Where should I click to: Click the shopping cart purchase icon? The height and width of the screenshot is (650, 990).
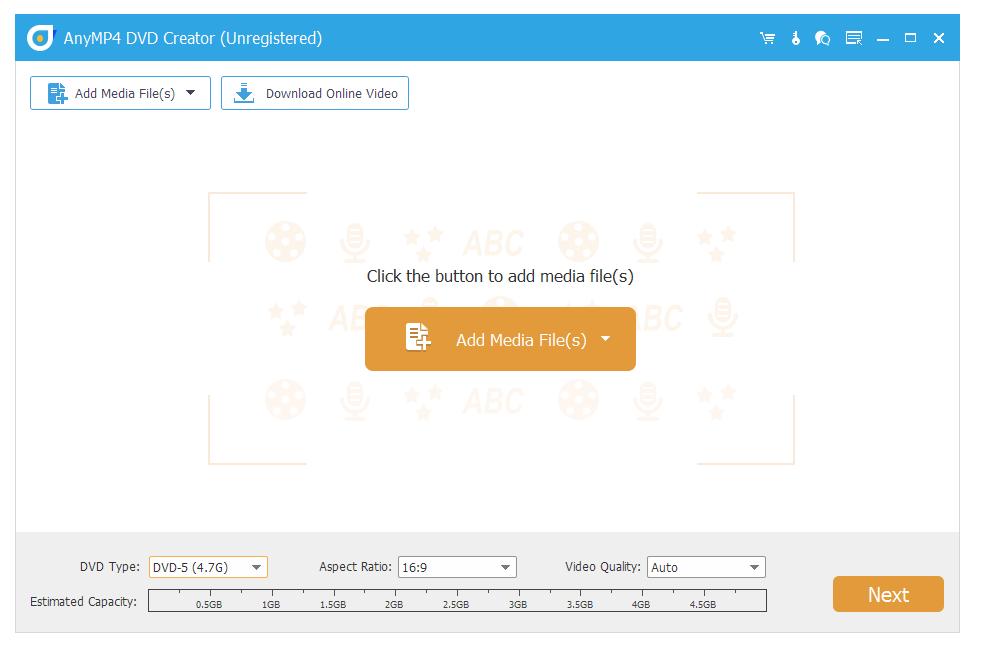(x=767, y=39)
